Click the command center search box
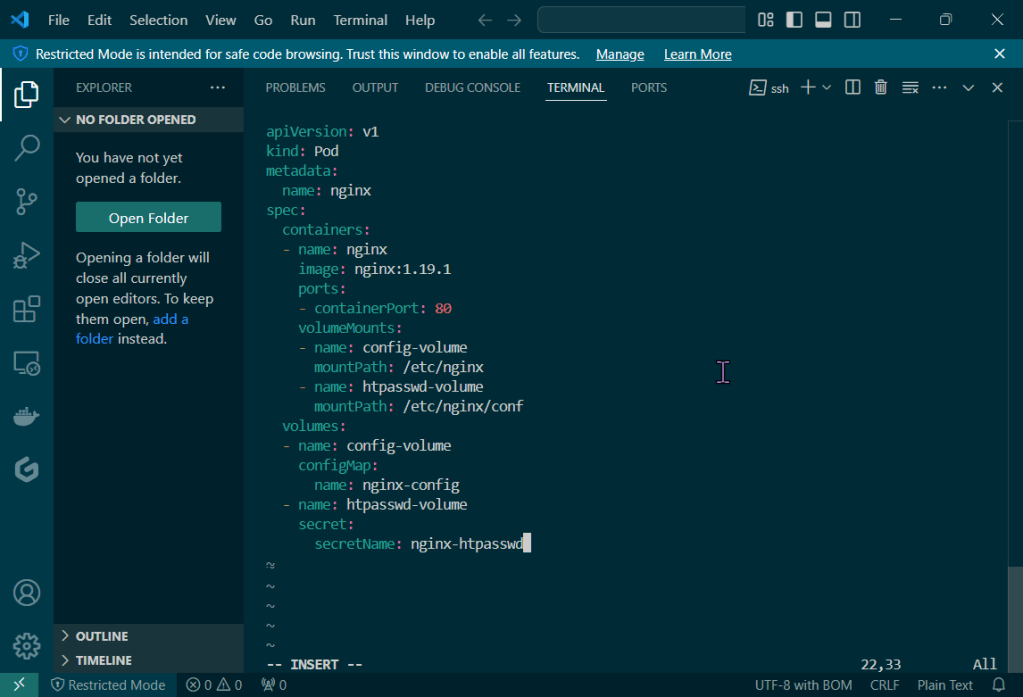Screen dimensions: 1023x697 [641, 20]
